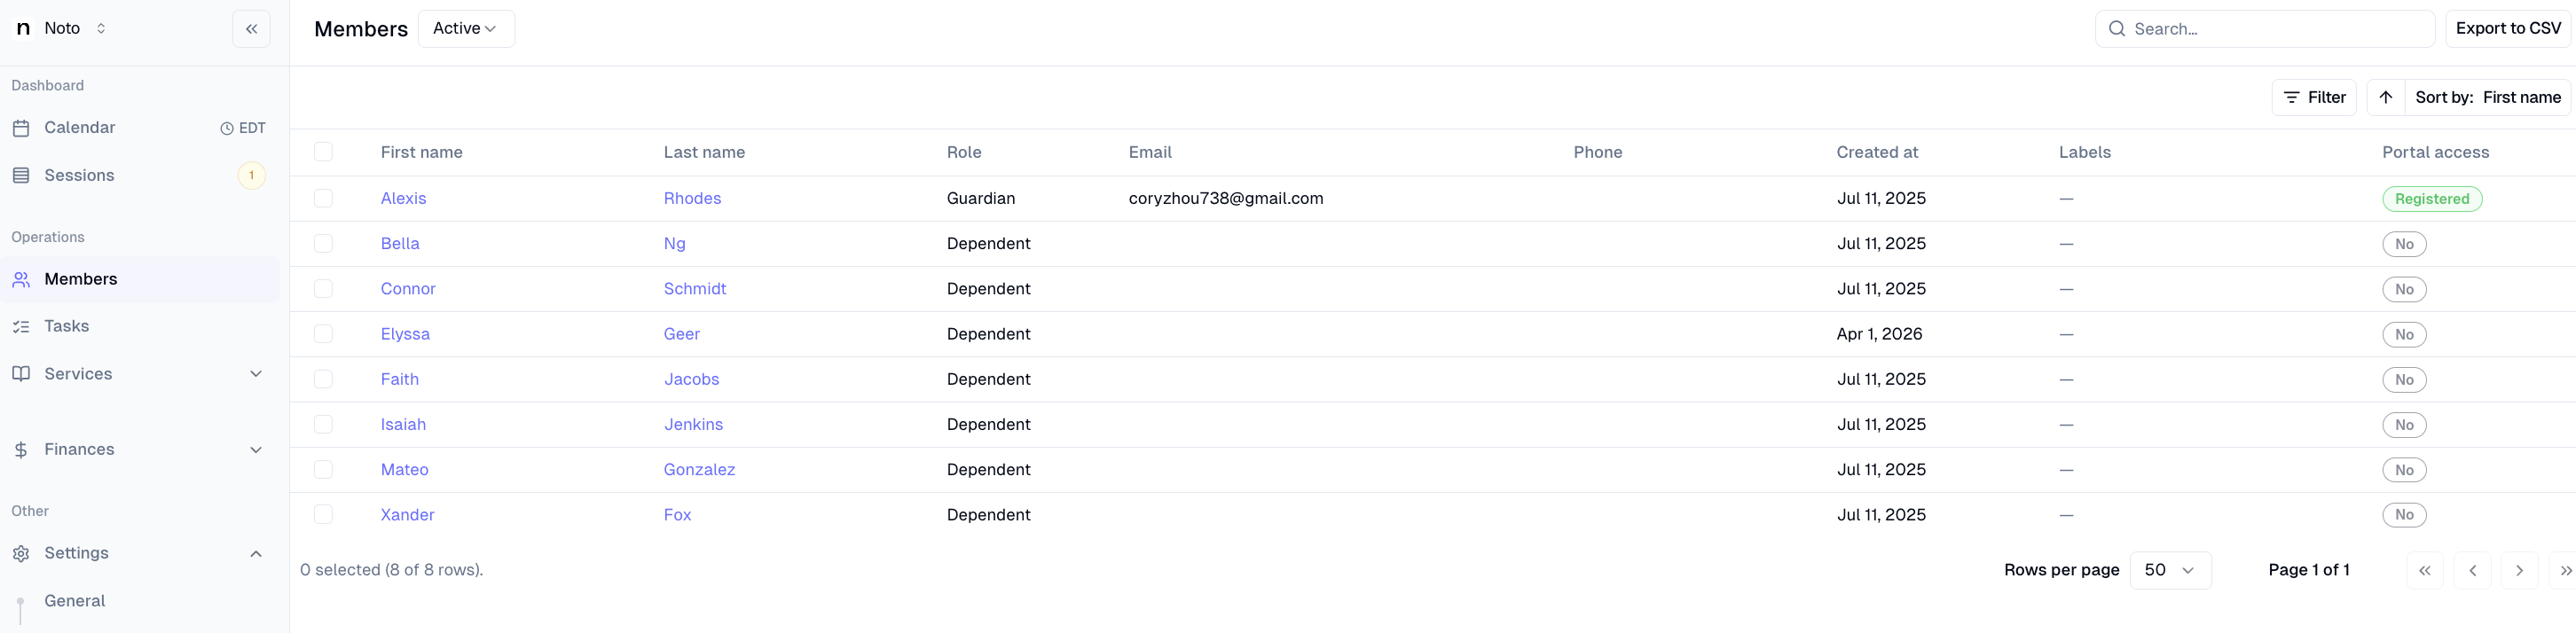Image resolution: width=2576 pixels, height=633 pixels.
Task: Go to the previous page arrow
Action: (x=2472, y=570)
